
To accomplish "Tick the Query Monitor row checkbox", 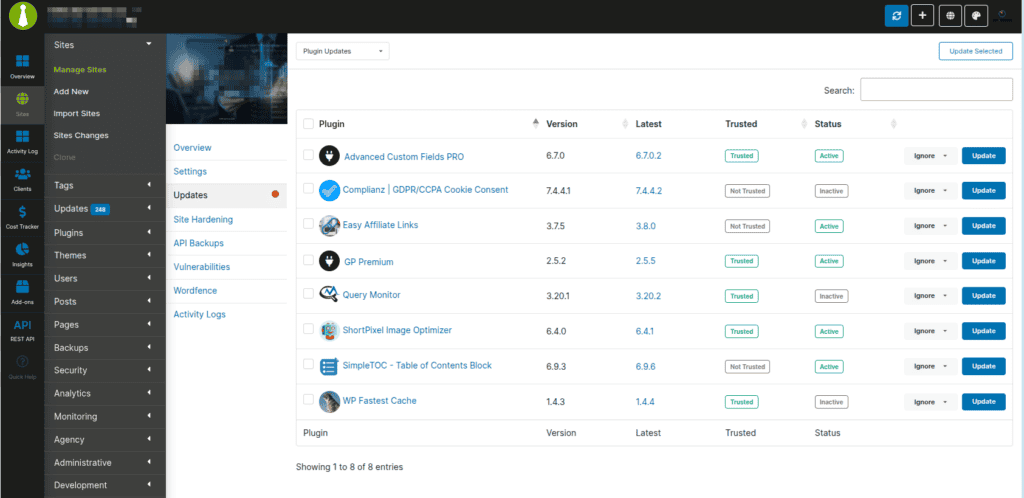I will 308,295.
